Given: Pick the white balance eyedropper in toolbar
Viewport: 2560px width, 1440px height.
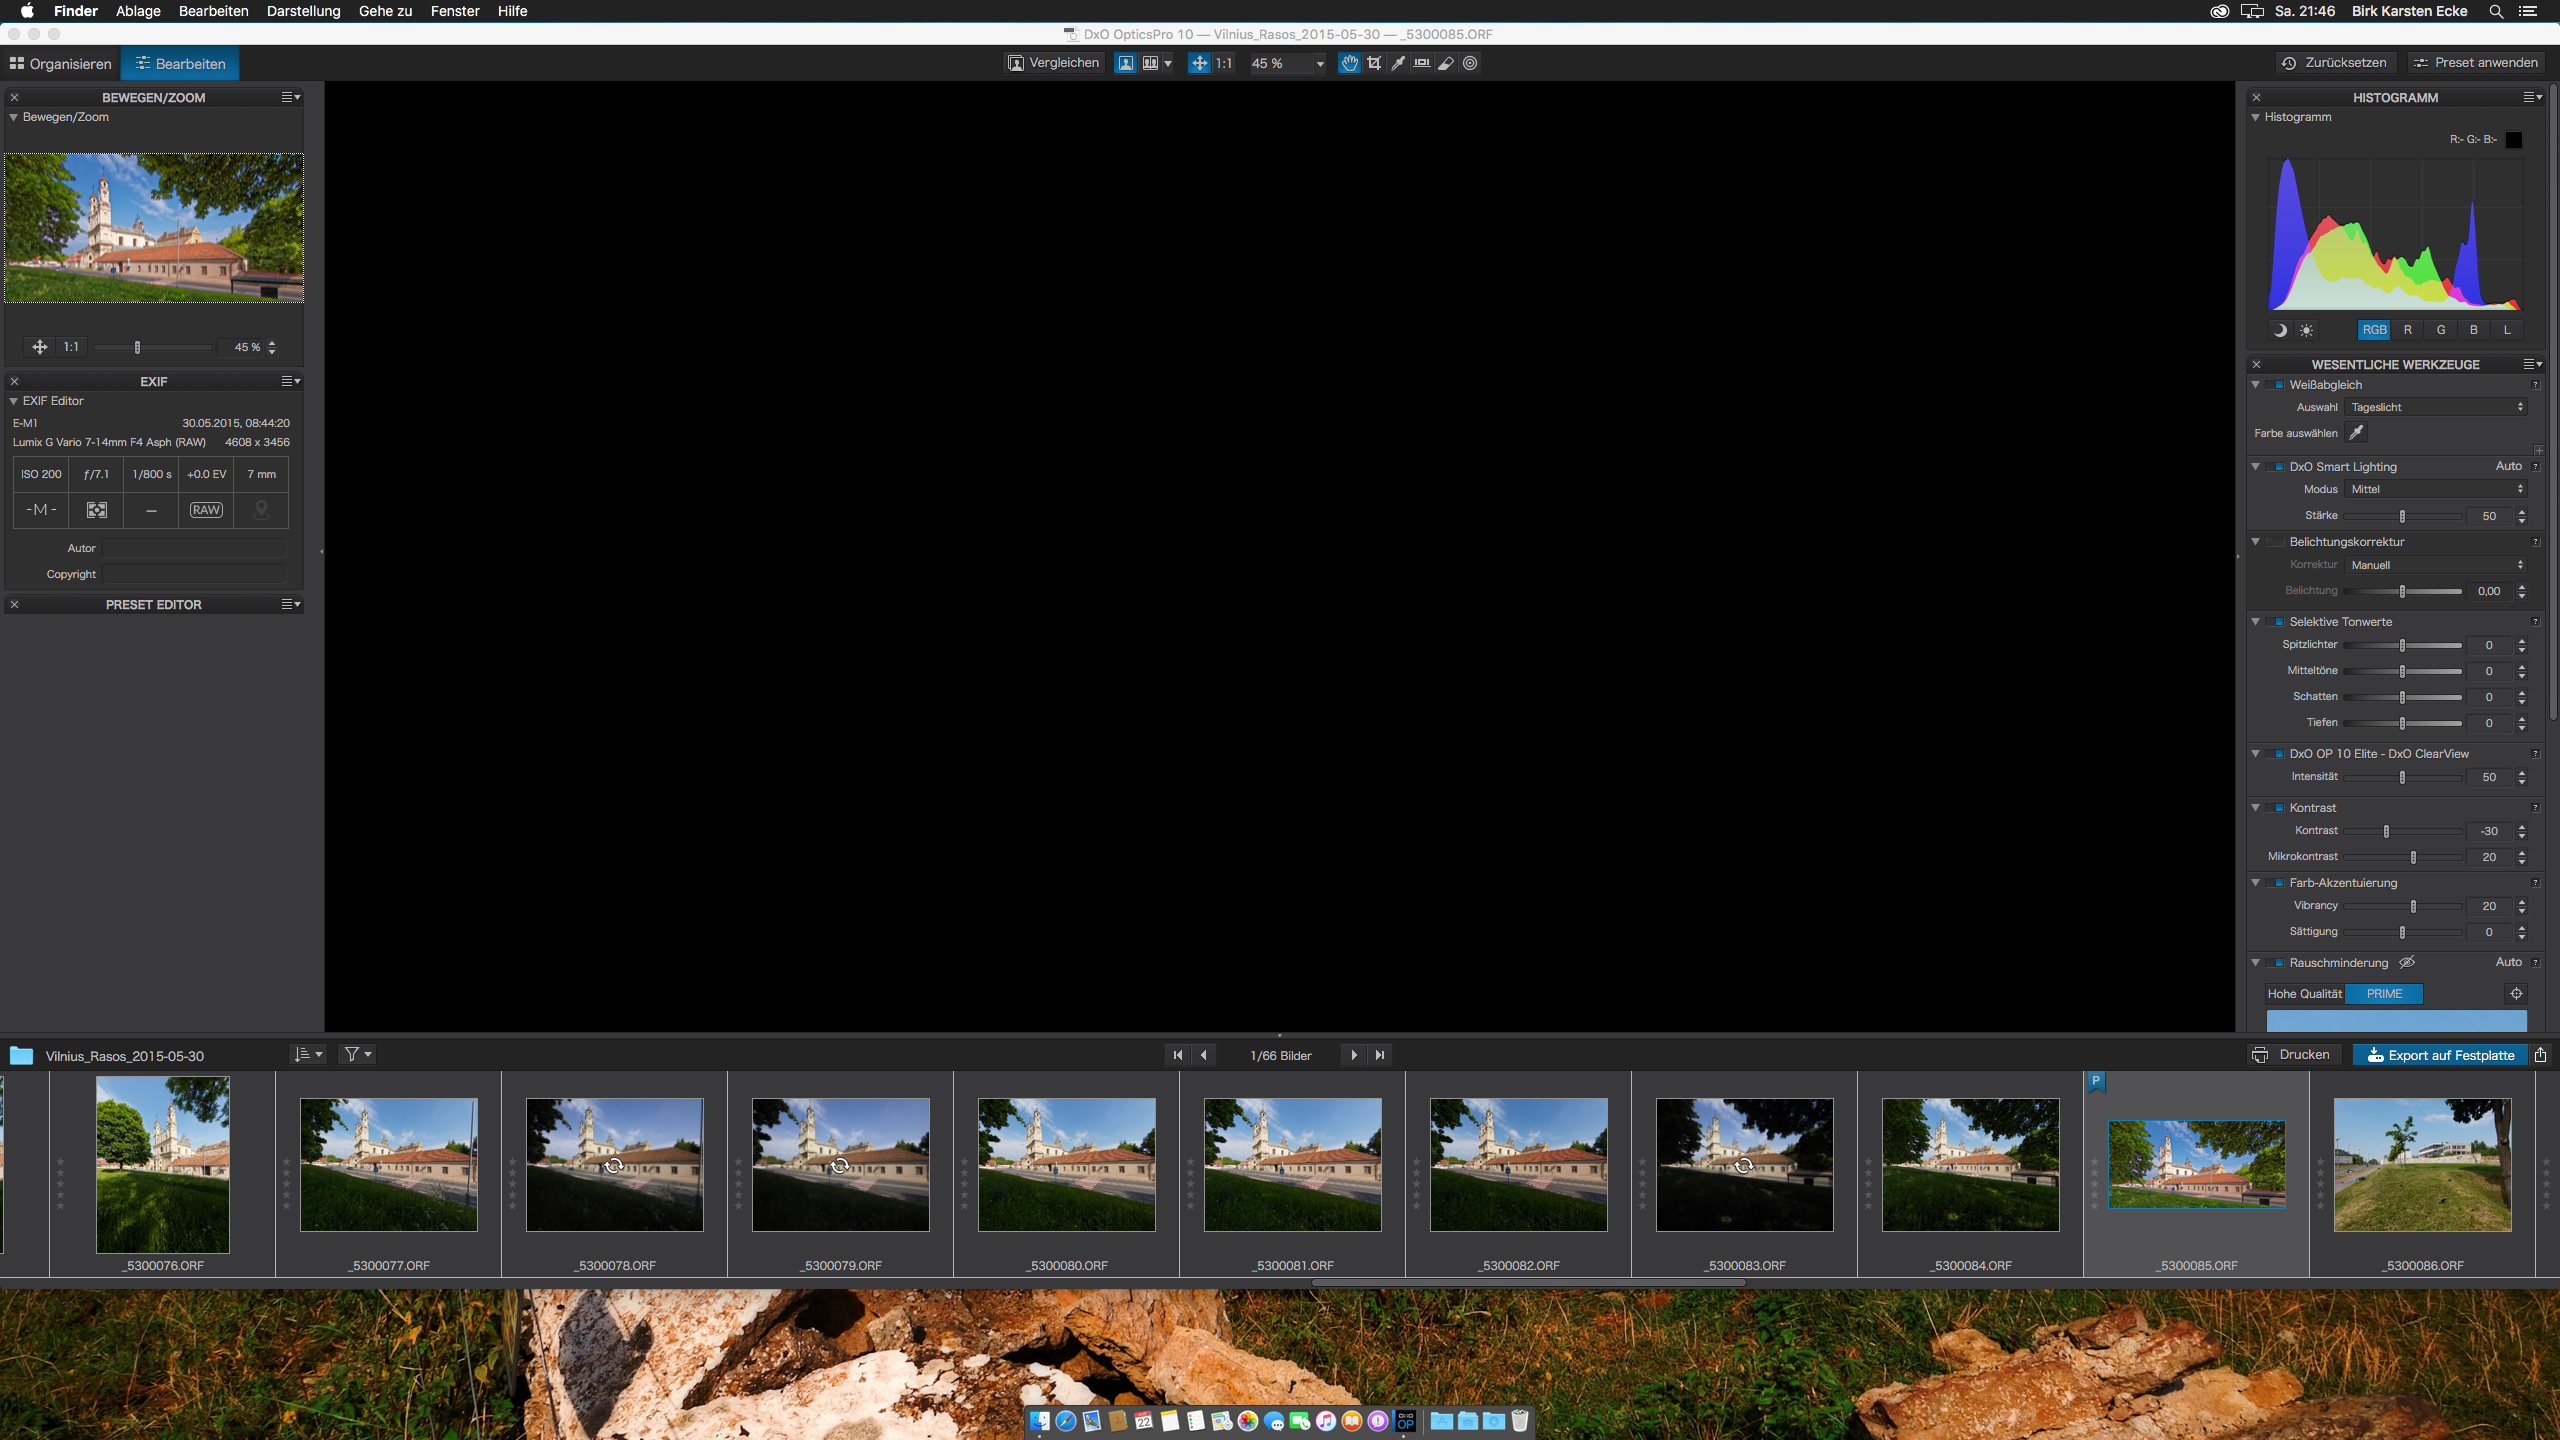Looking at the screenshot, I should click(x=1398, y=63).
